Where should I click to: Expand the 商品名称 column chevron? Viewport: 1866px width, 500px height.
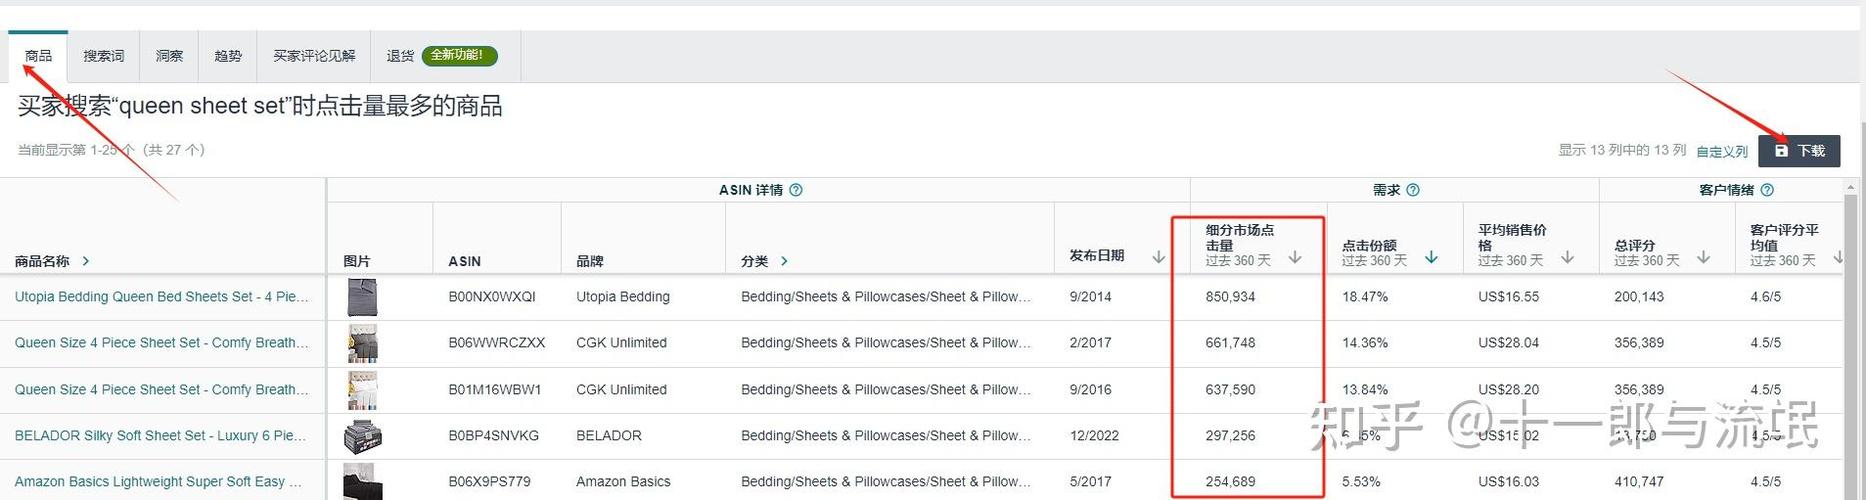[x=86, y=261]
